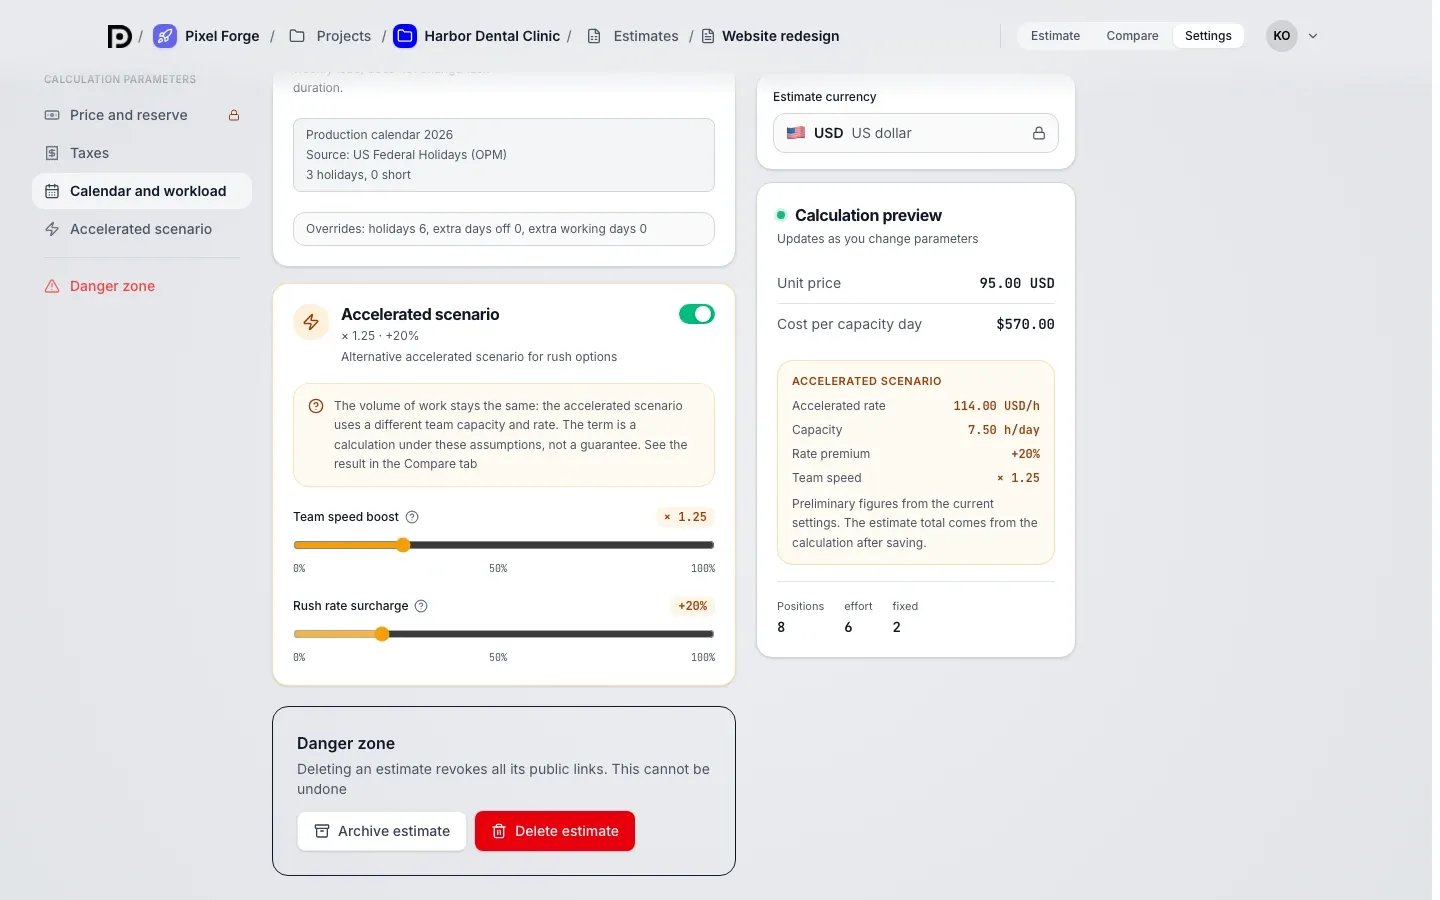This screenshot has height=900, width=1440.
Task: Click the help icon next to Team speed boost
Action: click(412, 517)
